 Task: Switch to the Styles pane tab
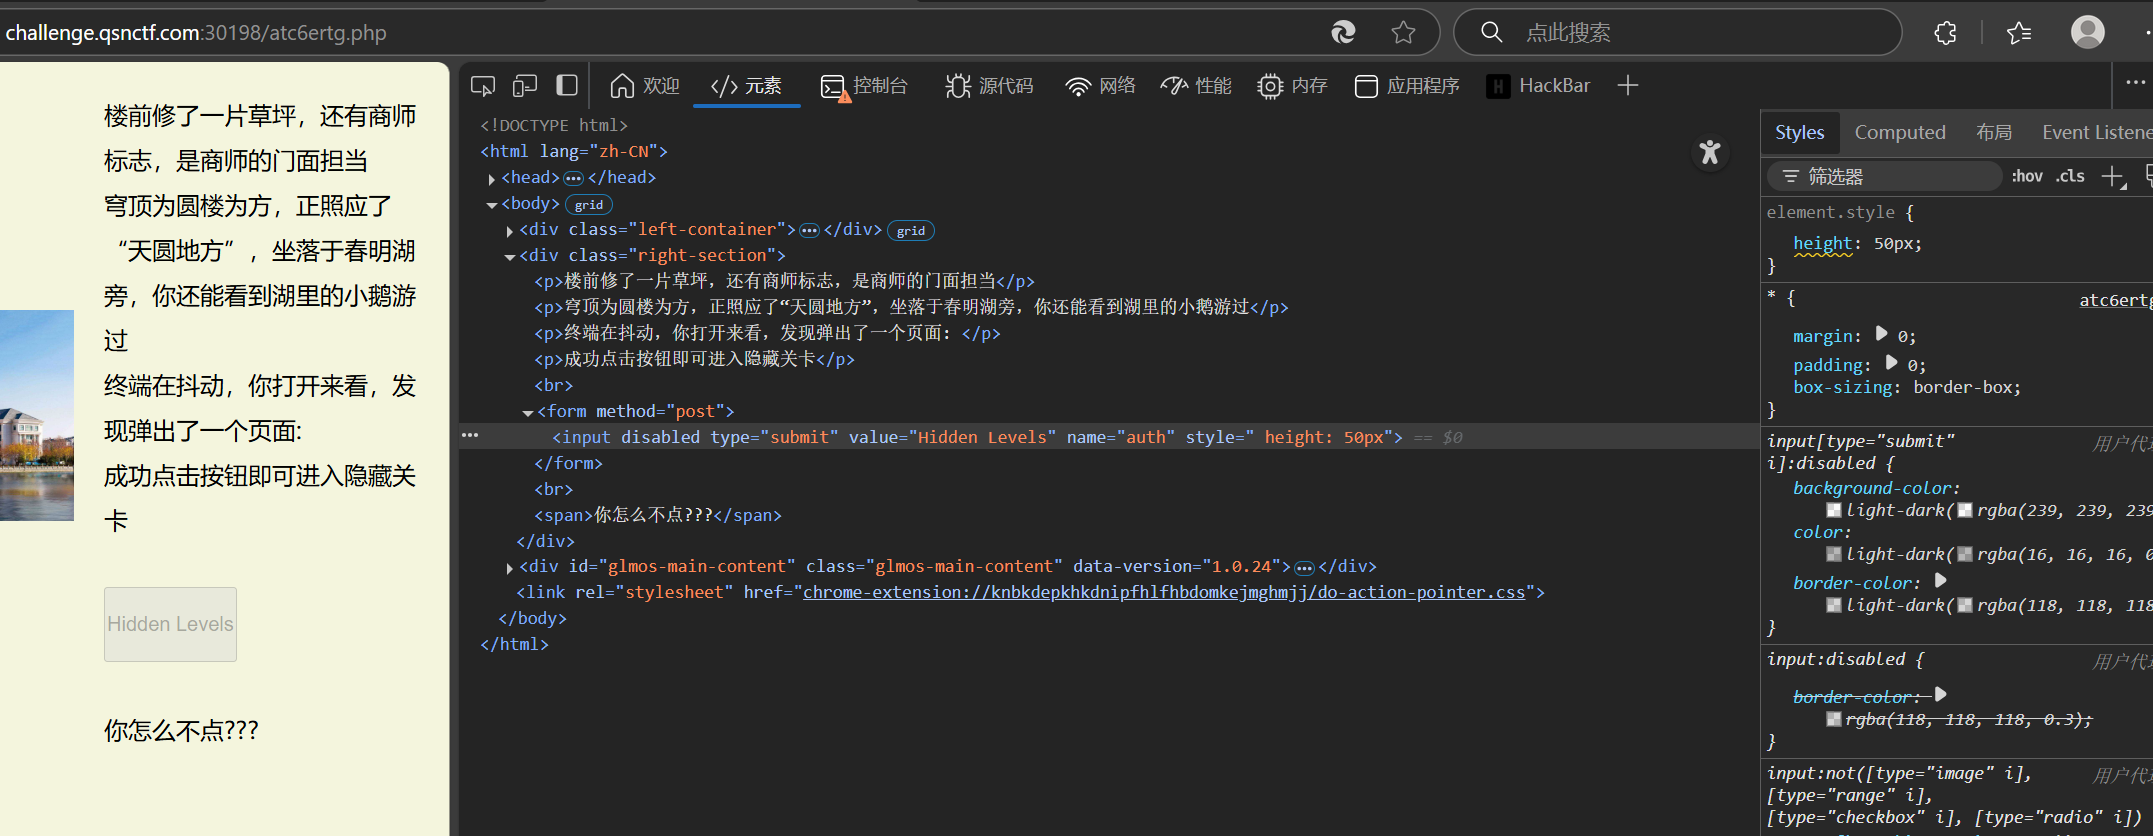pyautogui.click(x=1799, y=132)
